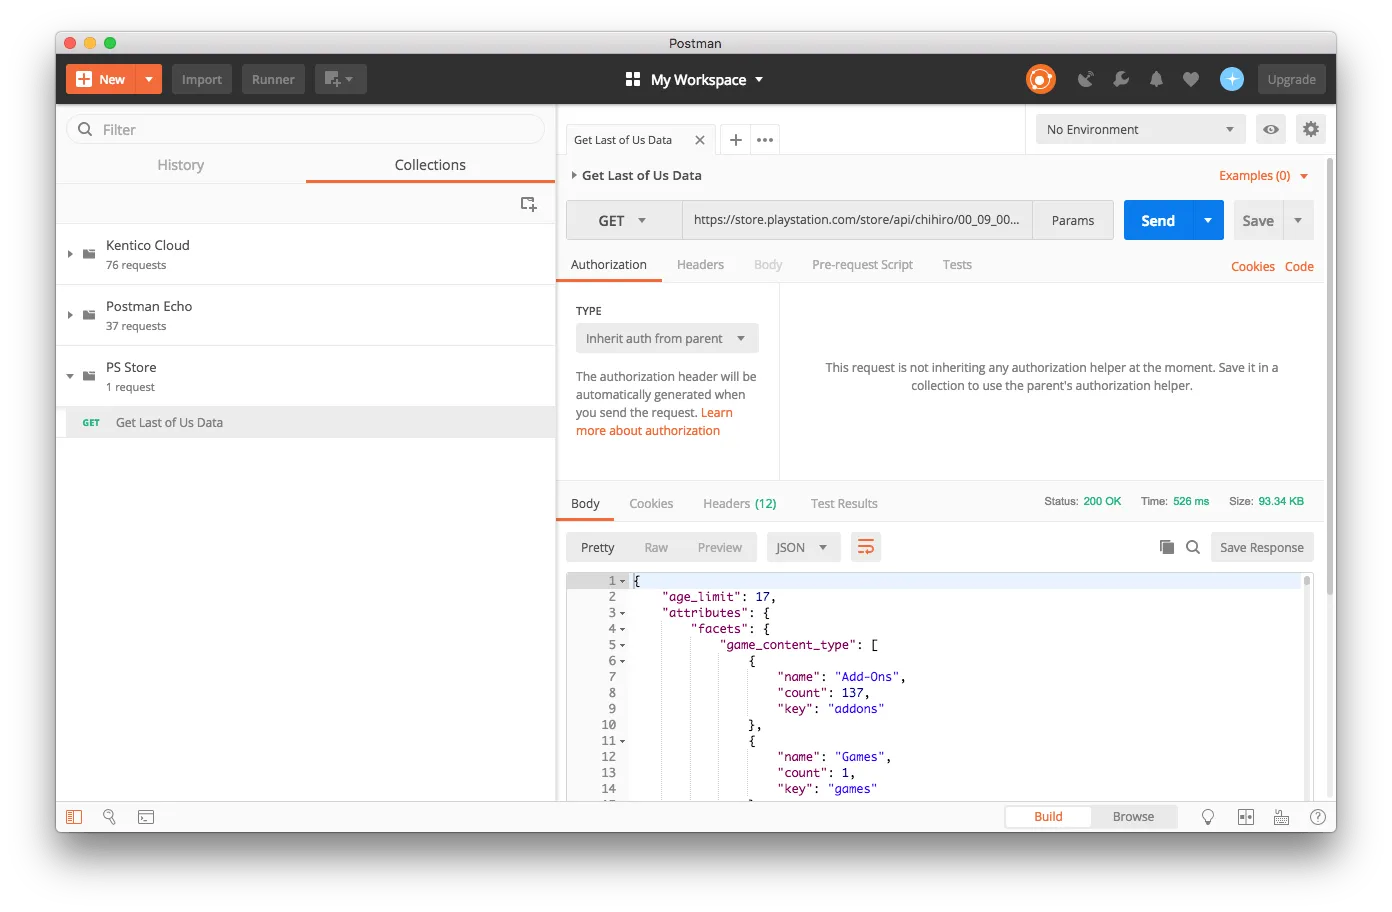Screen dimensions: 1392x912
Task: View response Cookies tab
Action: tap(651, 503)
